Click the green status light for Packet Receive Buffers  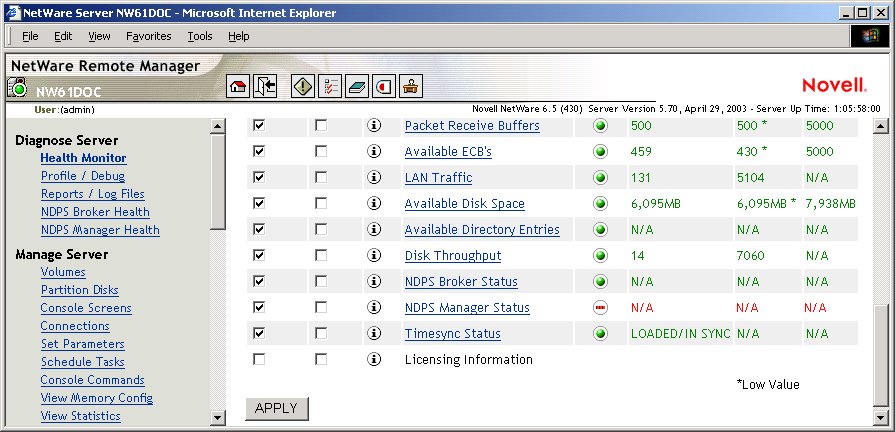pos(600,126)
